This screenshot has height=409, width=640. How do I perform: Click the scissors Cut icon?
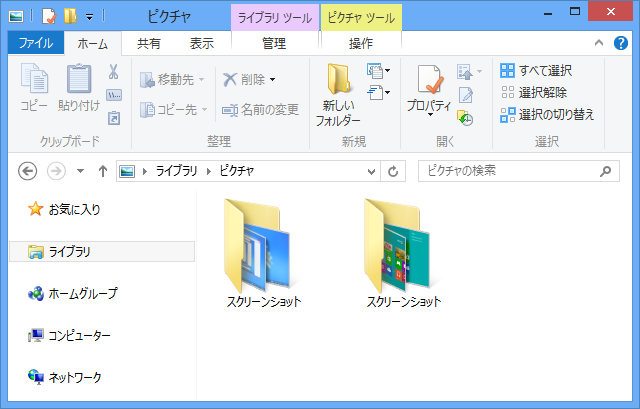coord(113,71)
